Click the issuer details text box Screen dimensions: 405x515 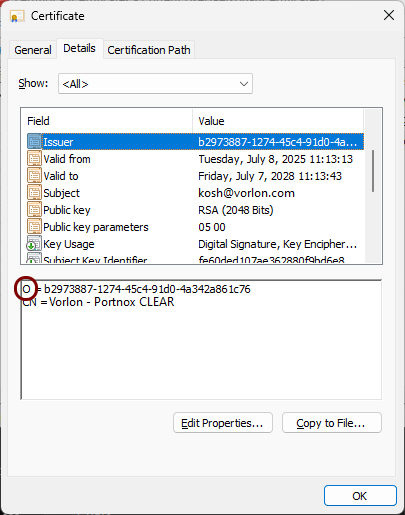click(x=201, y=339)
